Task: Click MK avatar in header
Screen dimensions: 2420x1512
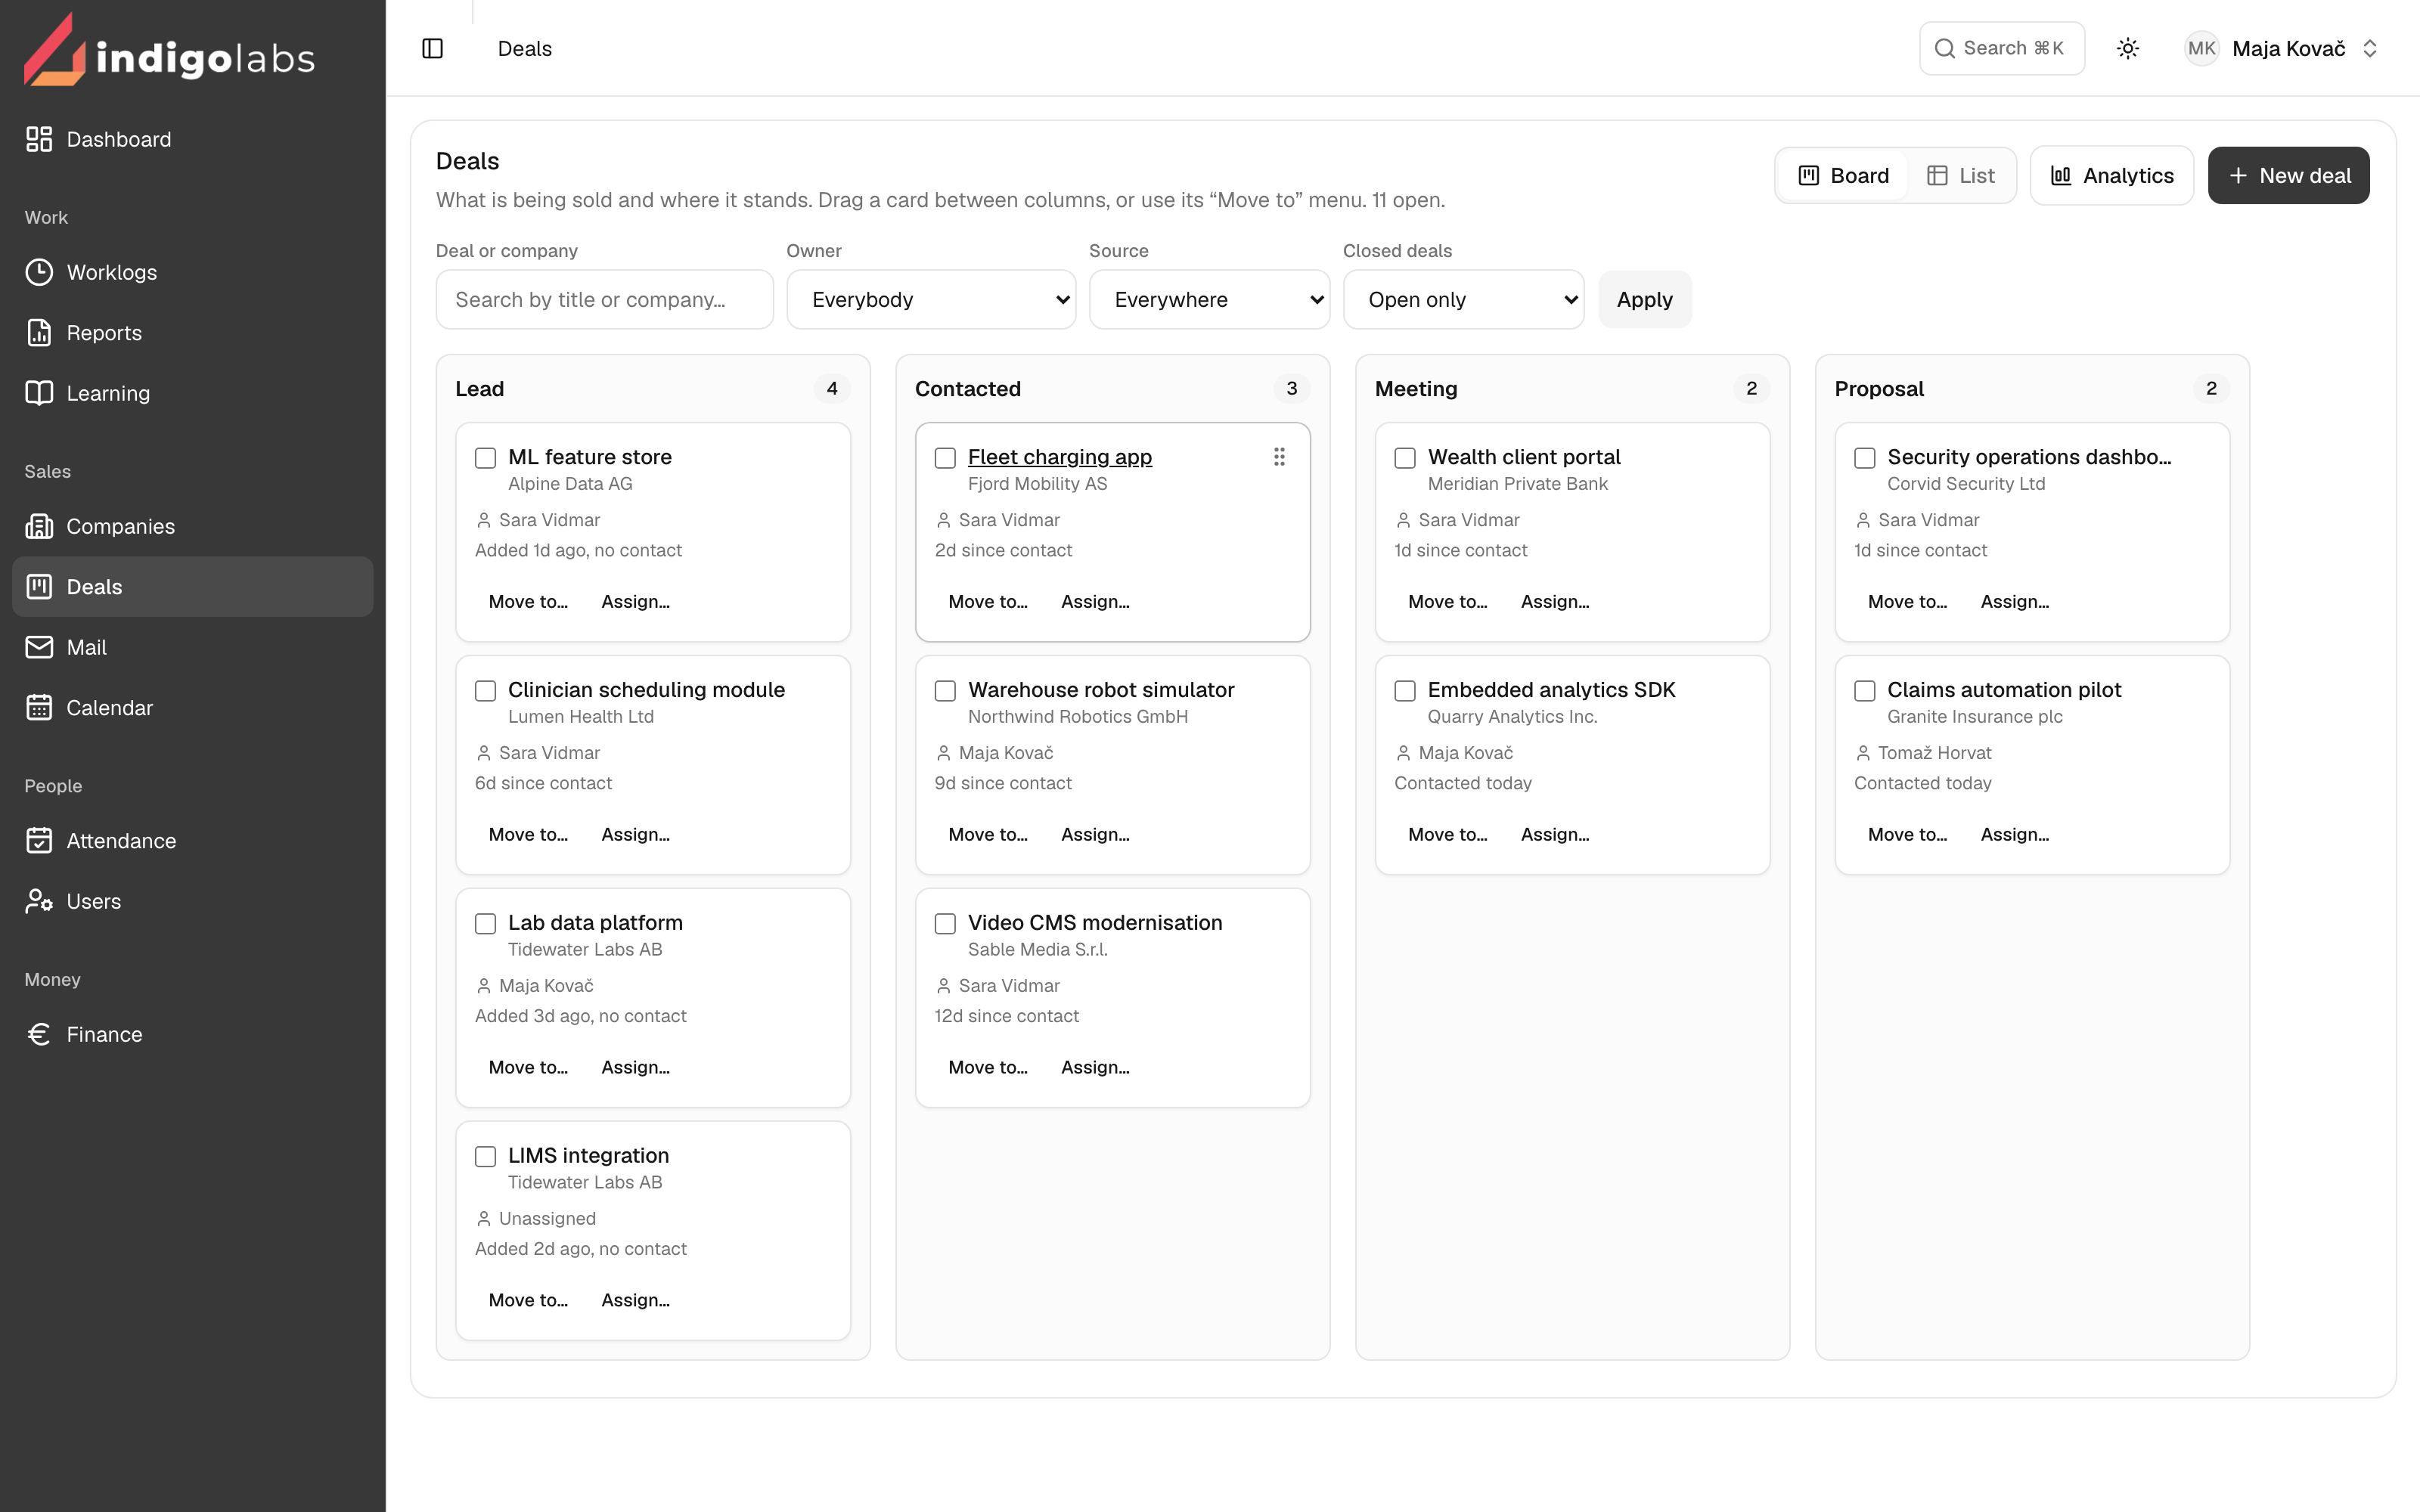Action: coord(2201,48)
